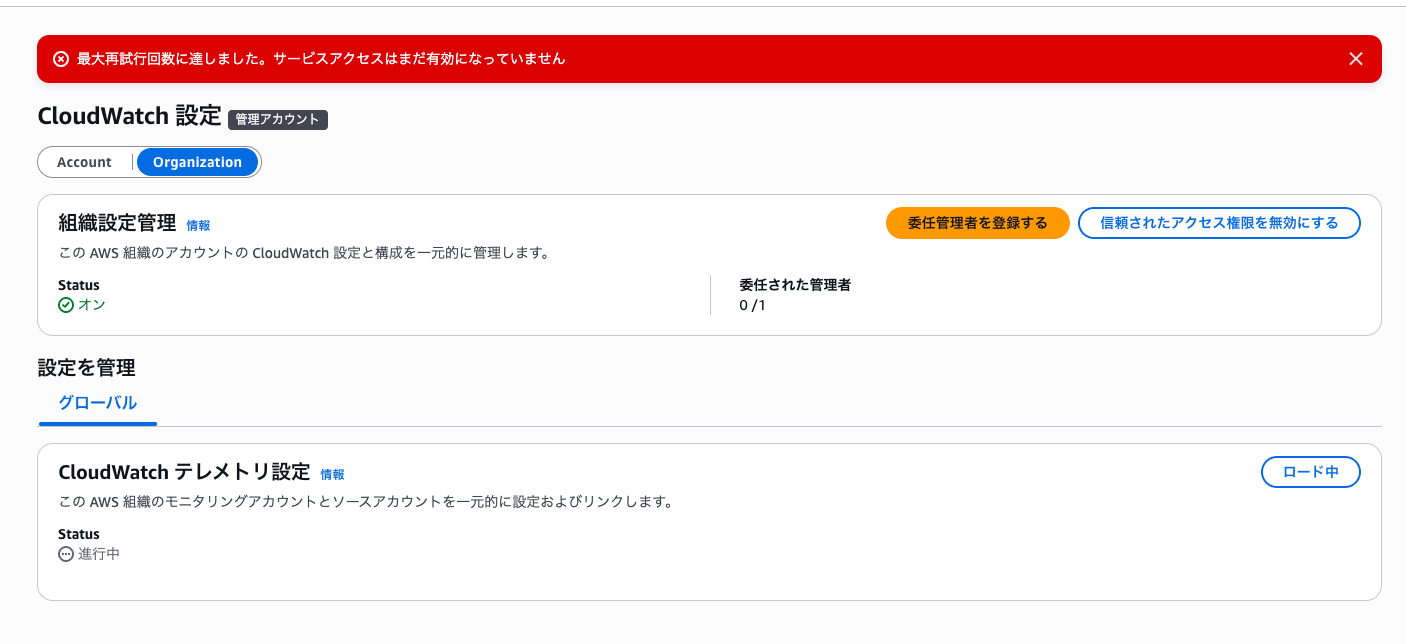This screenshot has width=1406, height=644.
Task: Click the 委任管理者を登録する orange button
Action: pos(978,223)
